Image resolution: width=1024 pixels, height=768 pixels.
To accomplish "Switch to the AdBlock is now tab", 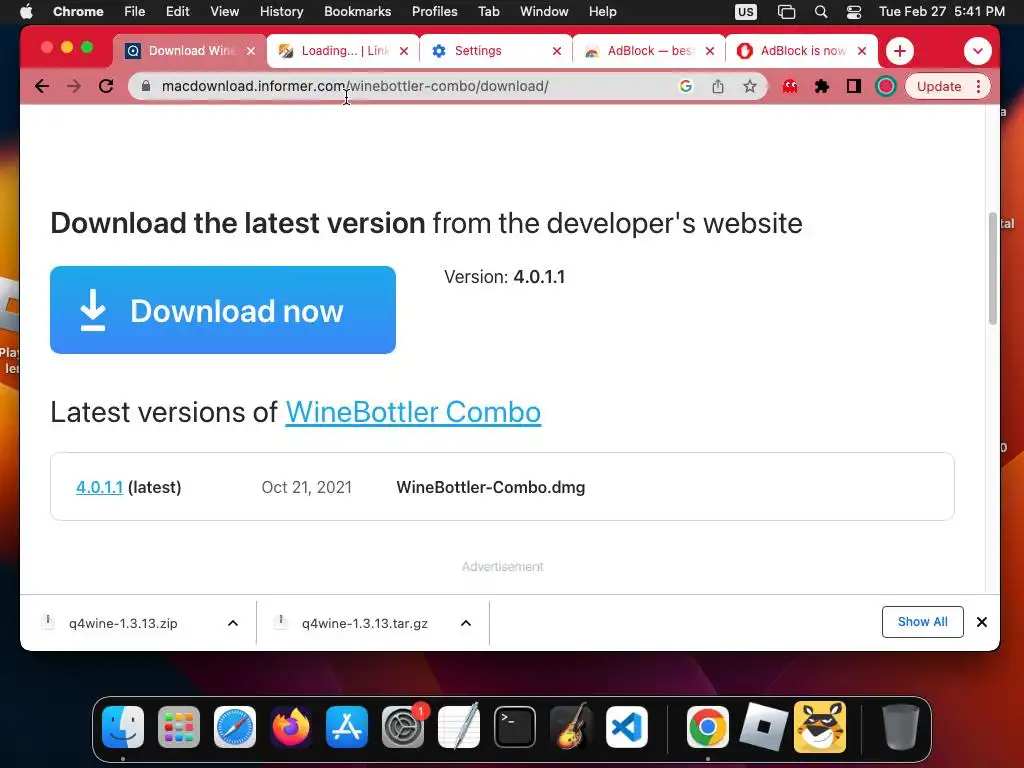I will coord(803,51).
